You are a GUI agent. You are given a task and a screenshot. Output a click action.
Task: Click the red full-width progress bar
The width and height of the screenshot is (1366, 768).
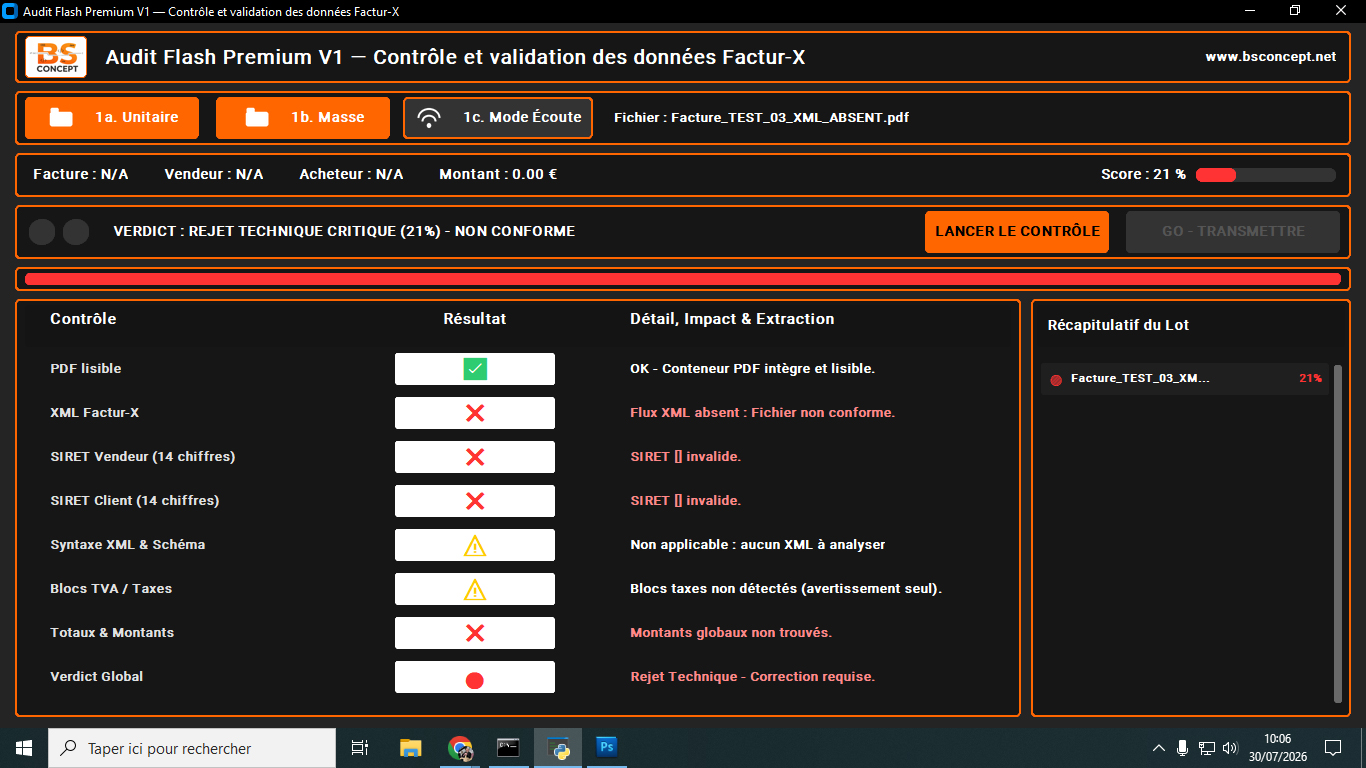pos(683,279)
